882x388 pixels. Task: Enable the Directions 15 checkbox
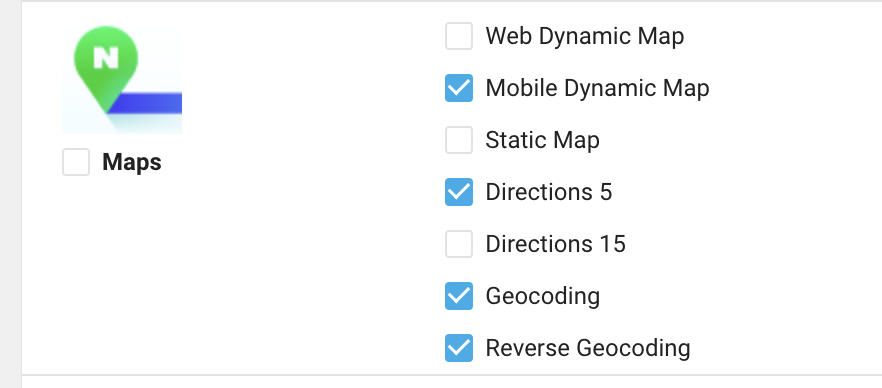[459, 244]
